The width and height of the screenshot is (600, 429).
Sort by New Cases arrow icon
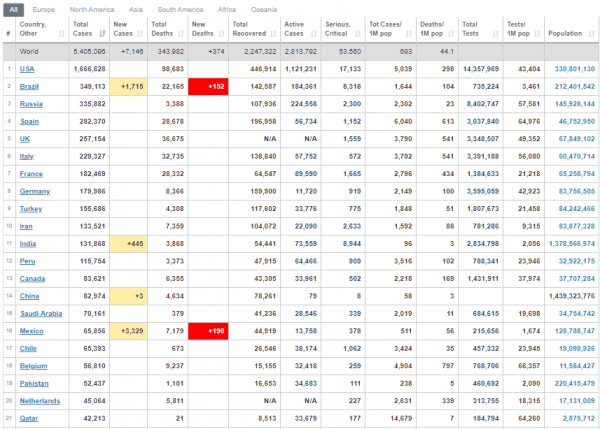(x=140, y=34)
